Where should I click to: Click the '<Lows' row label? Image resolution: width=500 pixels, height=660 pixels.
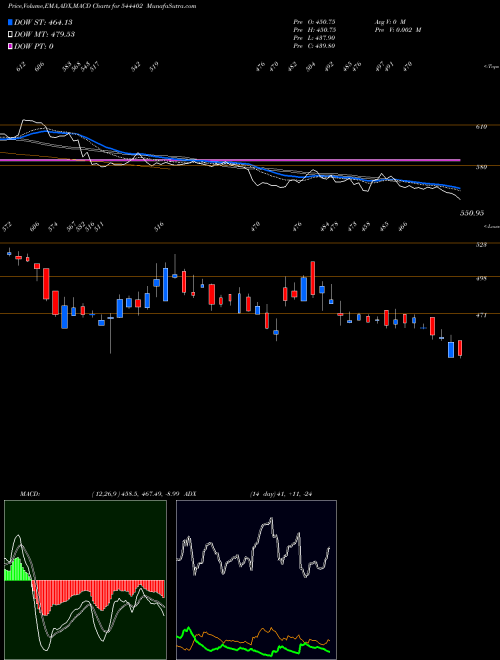pos(491,226)
